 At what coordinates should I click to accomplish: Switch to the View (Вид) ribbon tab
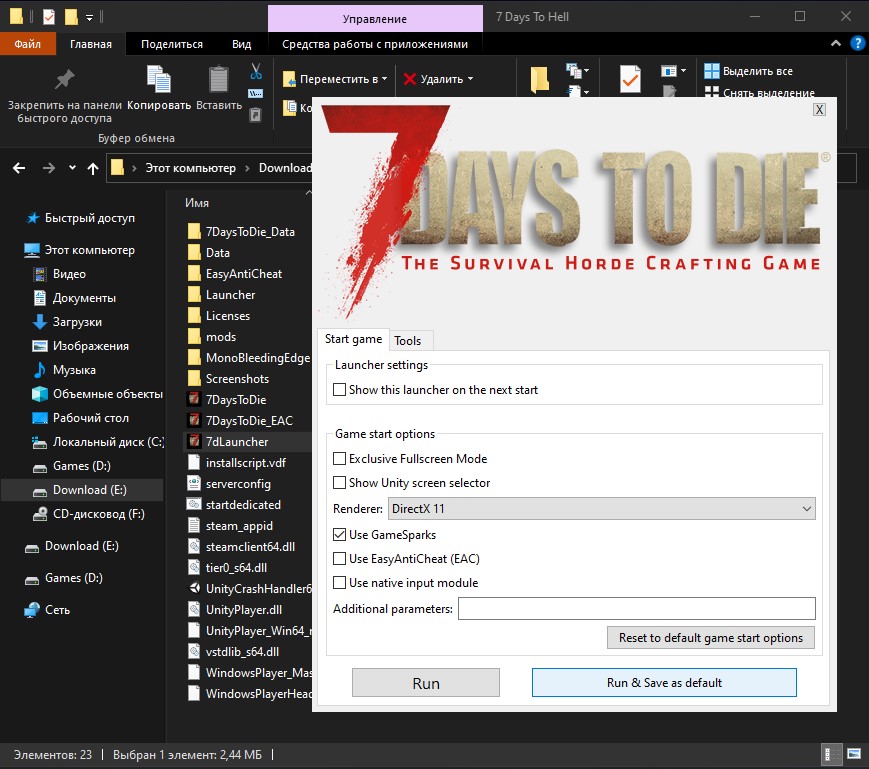242,44
